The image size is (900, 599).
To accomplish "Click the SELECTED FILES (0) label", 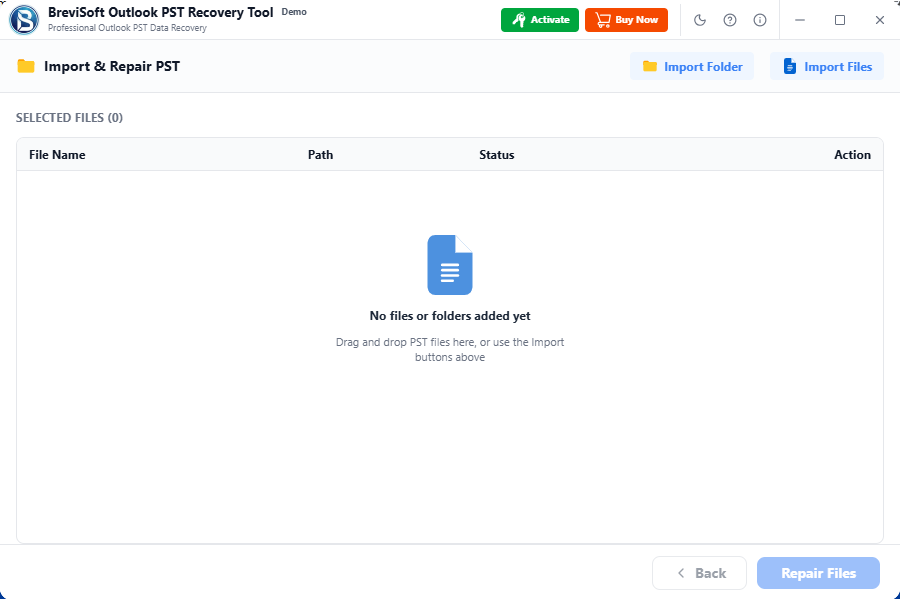I will 69,118.
